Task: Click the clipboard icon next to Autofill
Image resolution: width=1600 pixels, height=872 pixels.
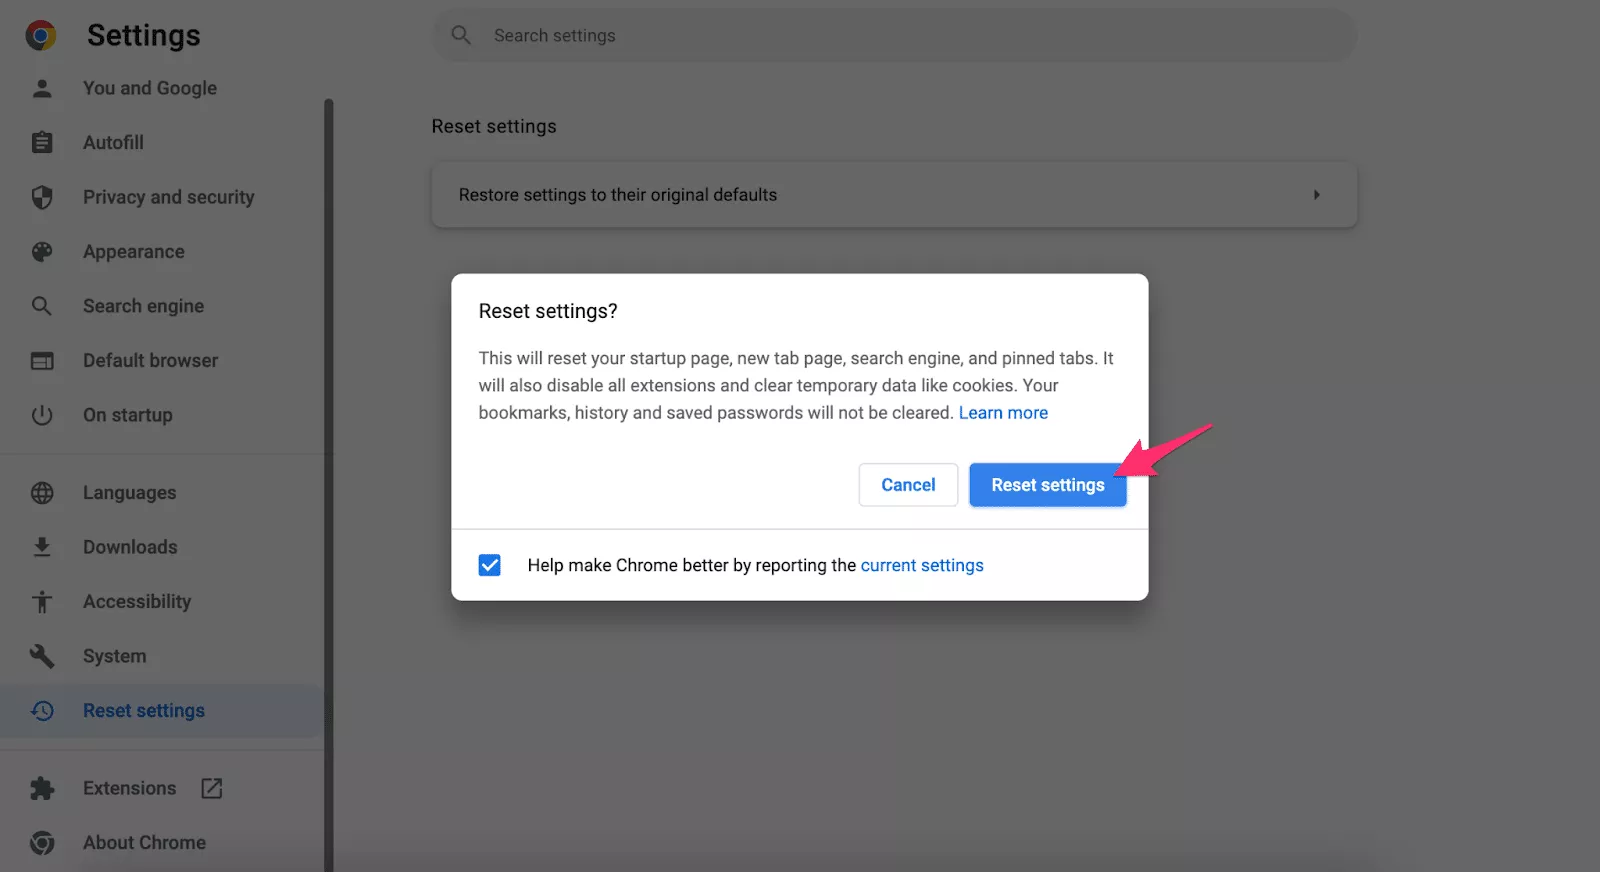Action: tap(42, 143)
